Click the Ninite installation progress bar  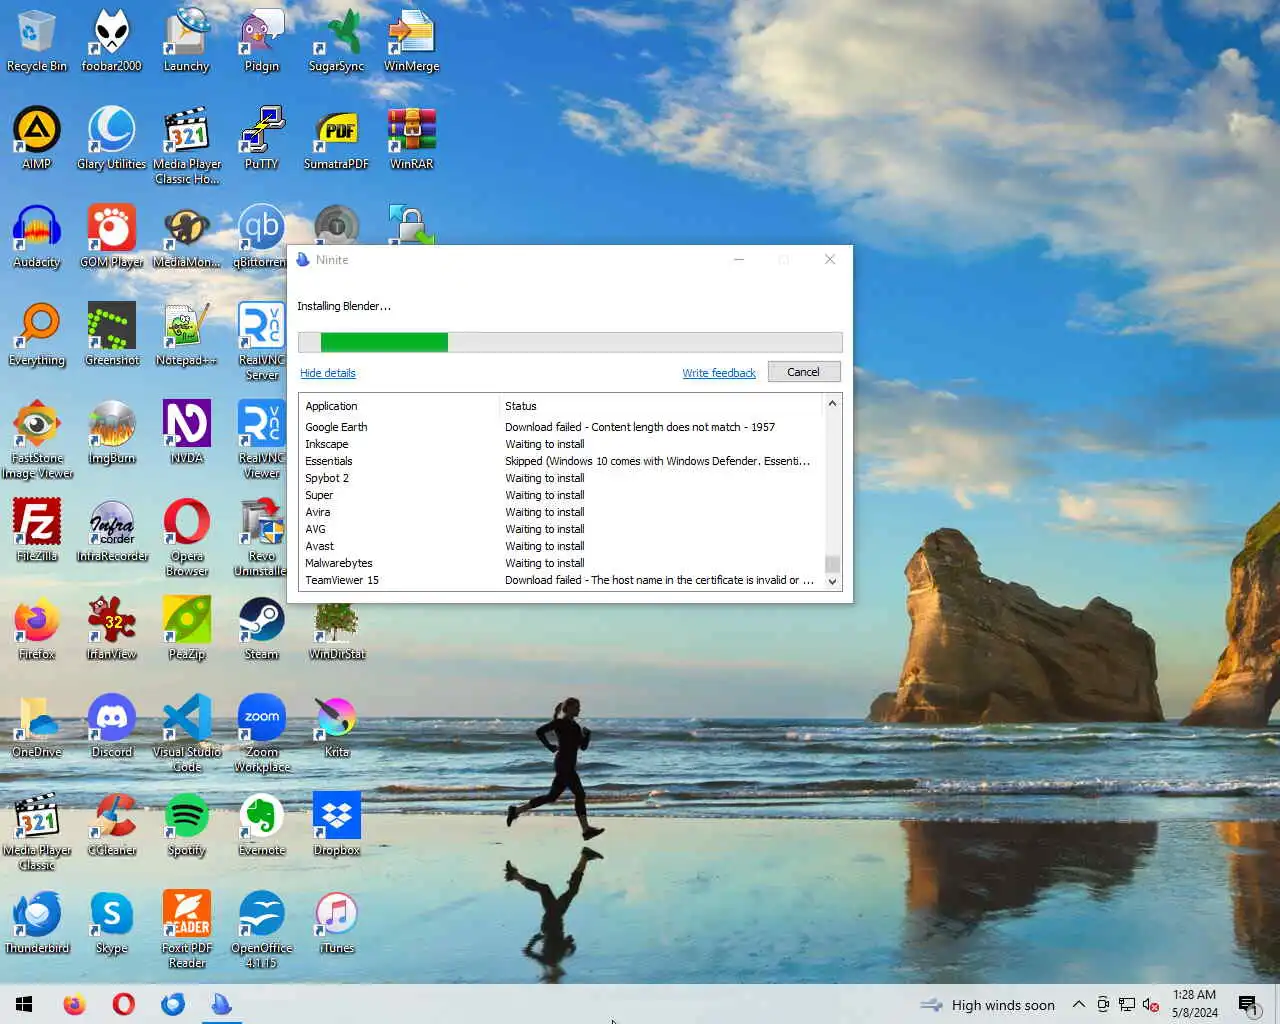point(570,342)
